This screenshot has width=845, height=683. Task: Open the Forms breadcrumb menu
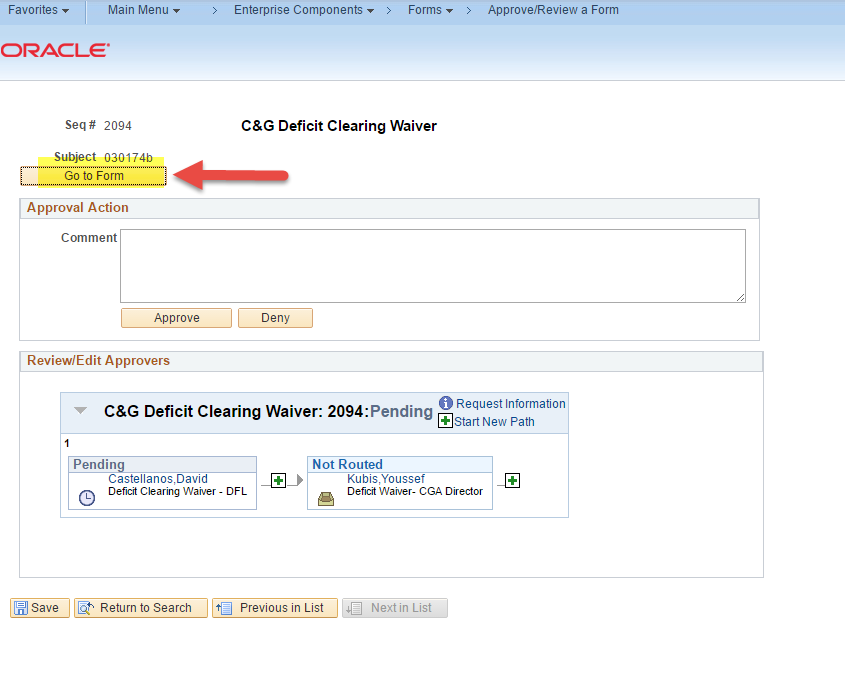pos(430,10)
